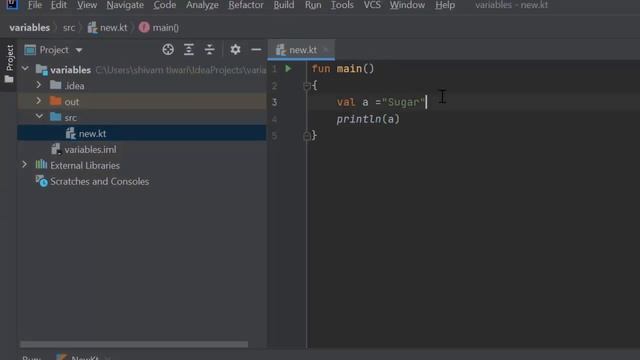Open the Refactor menu
The width and height of the screenshot is (640, 360).
click(x=246, y=5)
